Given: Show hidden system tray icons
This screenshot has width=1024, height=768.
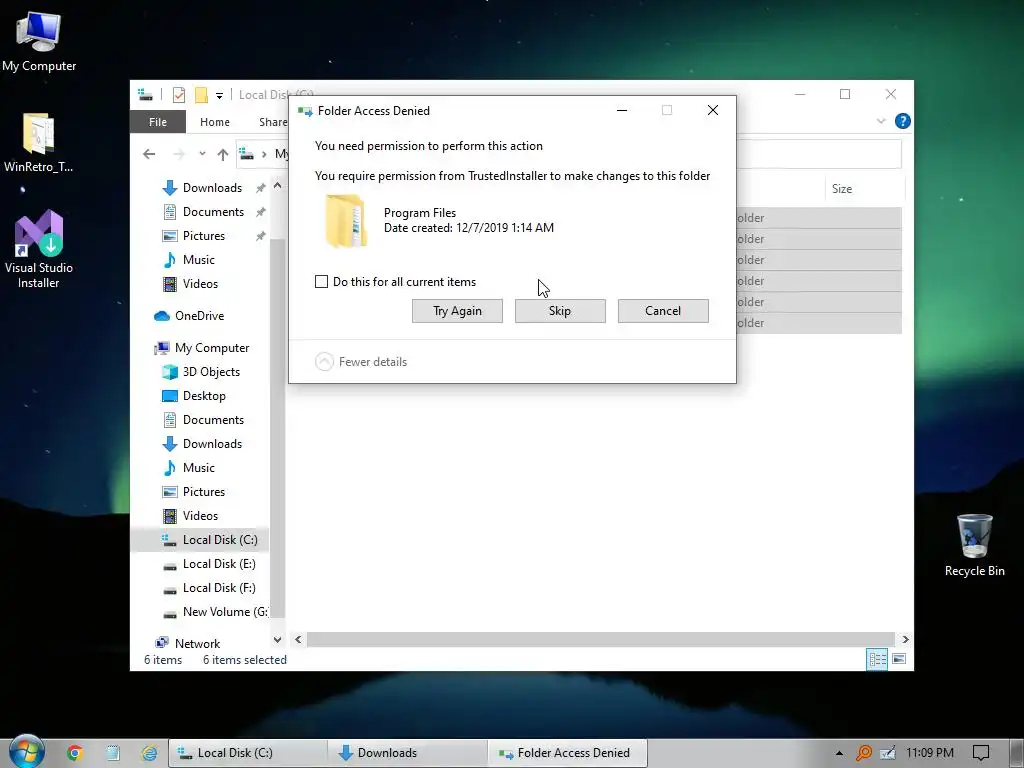Looking at the screenshot, I should tap(839, 753).
